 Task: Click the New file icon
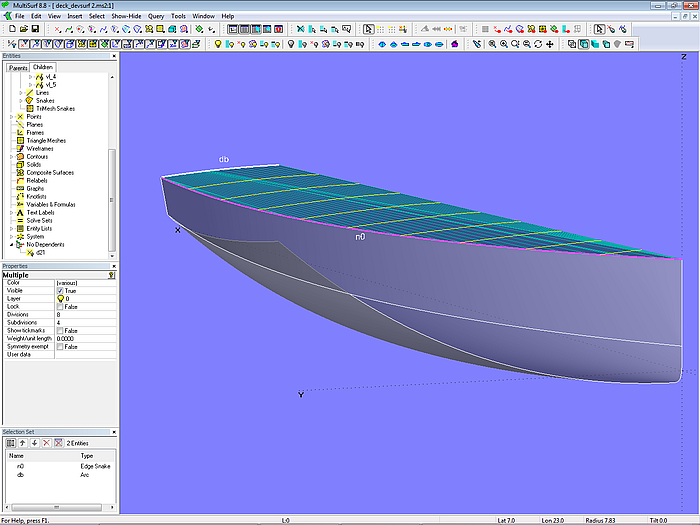[x=10, y=30]
